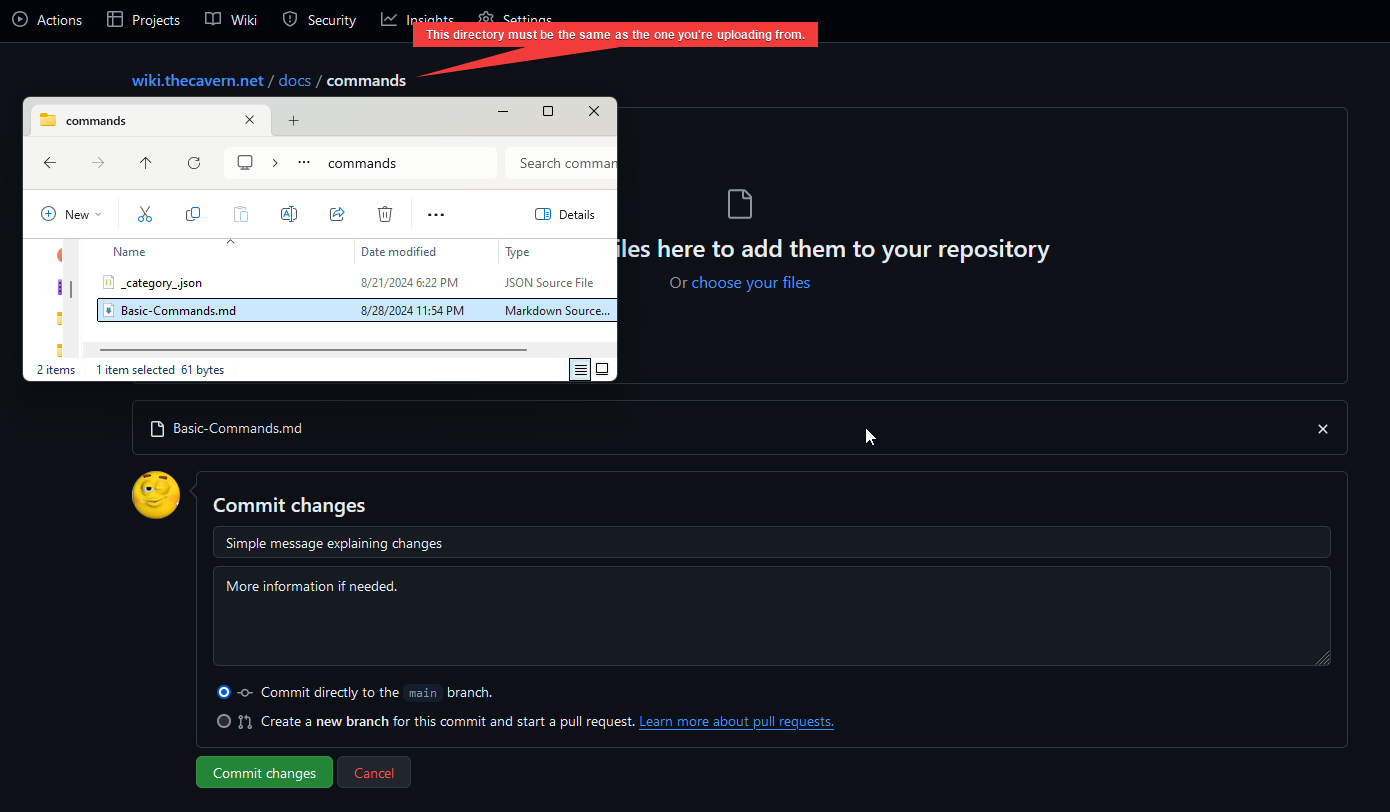Select Commit directly to main branch option
1390x812 pixels.
224,692
